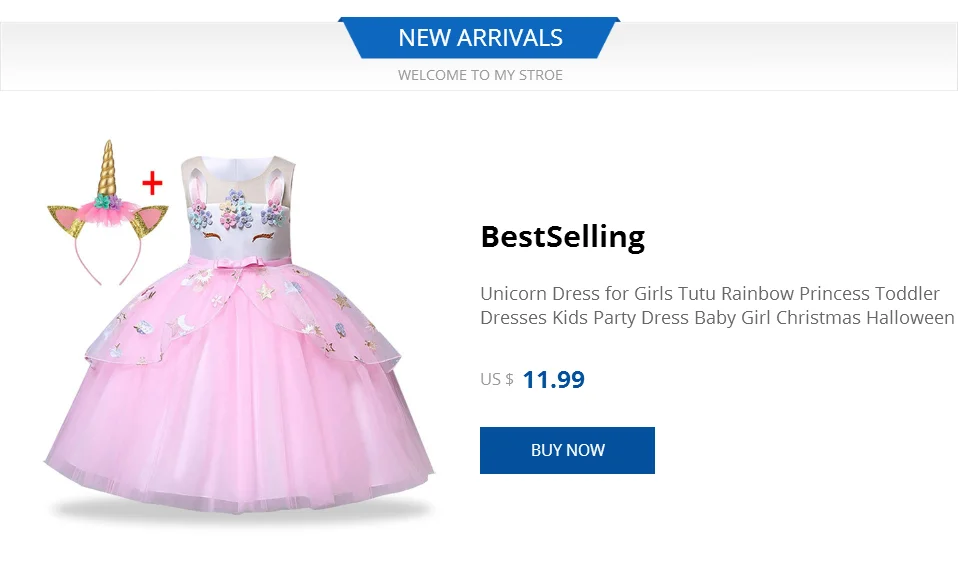Image resolution: width=958 pixels, height=583 pixels.
Task: Click the right glitter ear on headband
Action: tap(149, 221)
